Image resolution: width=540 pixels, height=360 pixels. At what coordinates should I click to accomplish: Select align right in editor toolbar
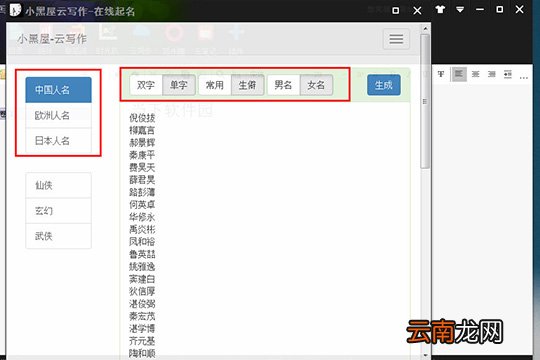(491, 74)
